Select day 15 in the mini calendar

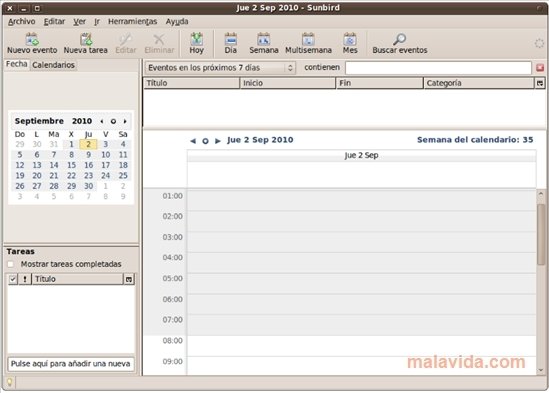71,165
